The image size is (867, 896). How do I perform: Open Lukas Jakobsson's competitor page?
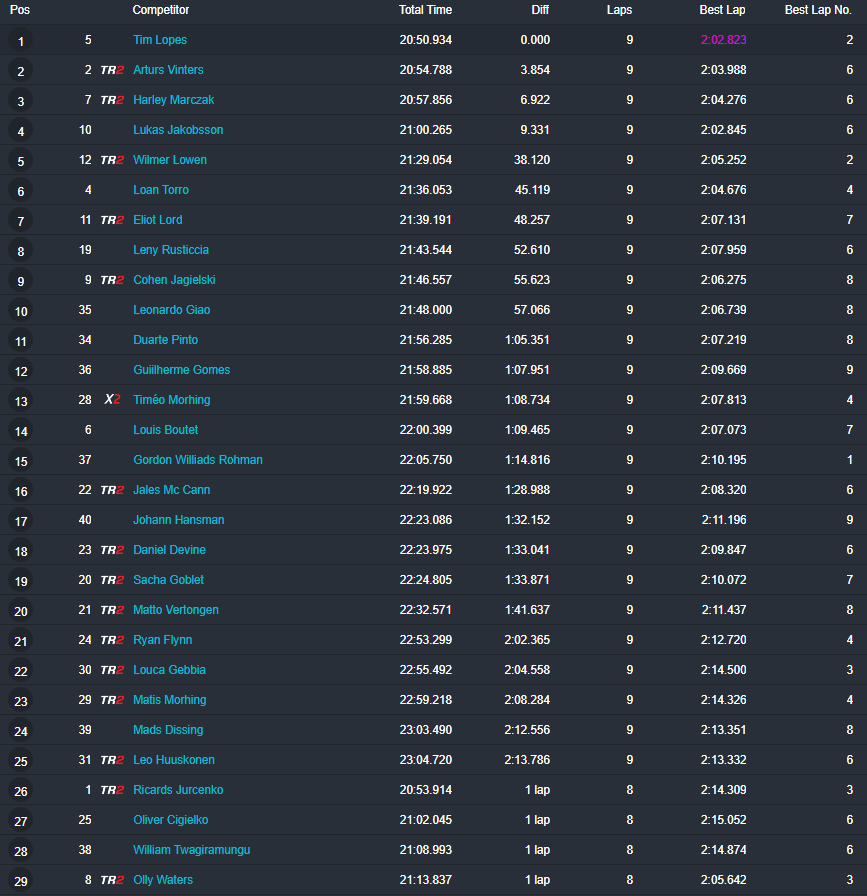click(178, 130)
